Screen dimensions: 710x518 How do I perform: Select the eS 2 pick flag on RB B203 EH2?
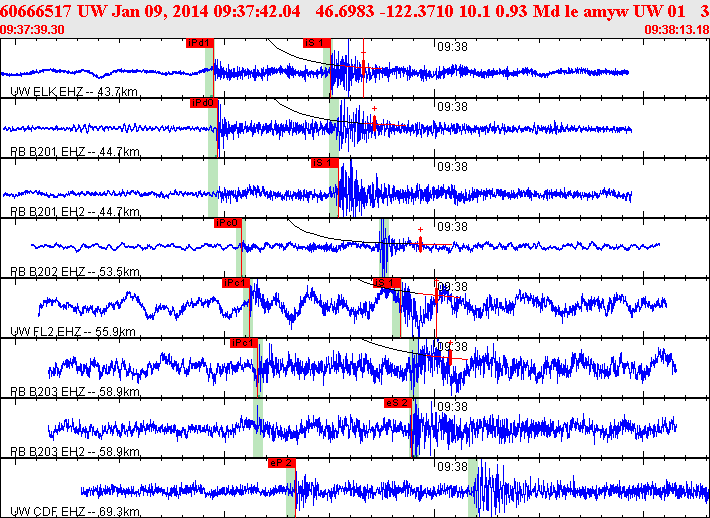[398, 403]
